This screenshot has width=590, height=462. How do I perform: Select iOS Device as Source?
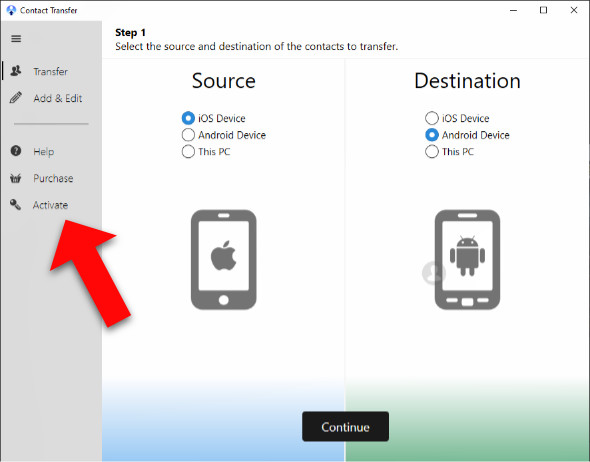click(213, 118)
